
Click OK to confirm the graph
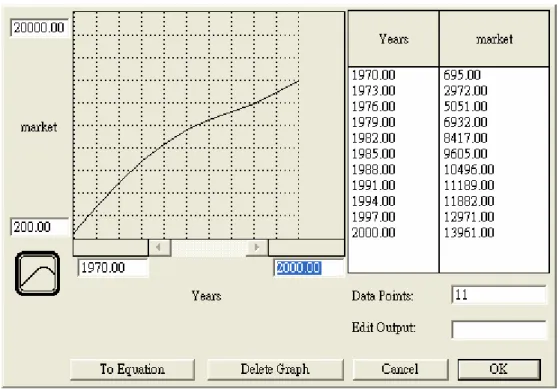click(x=499, y=369)
